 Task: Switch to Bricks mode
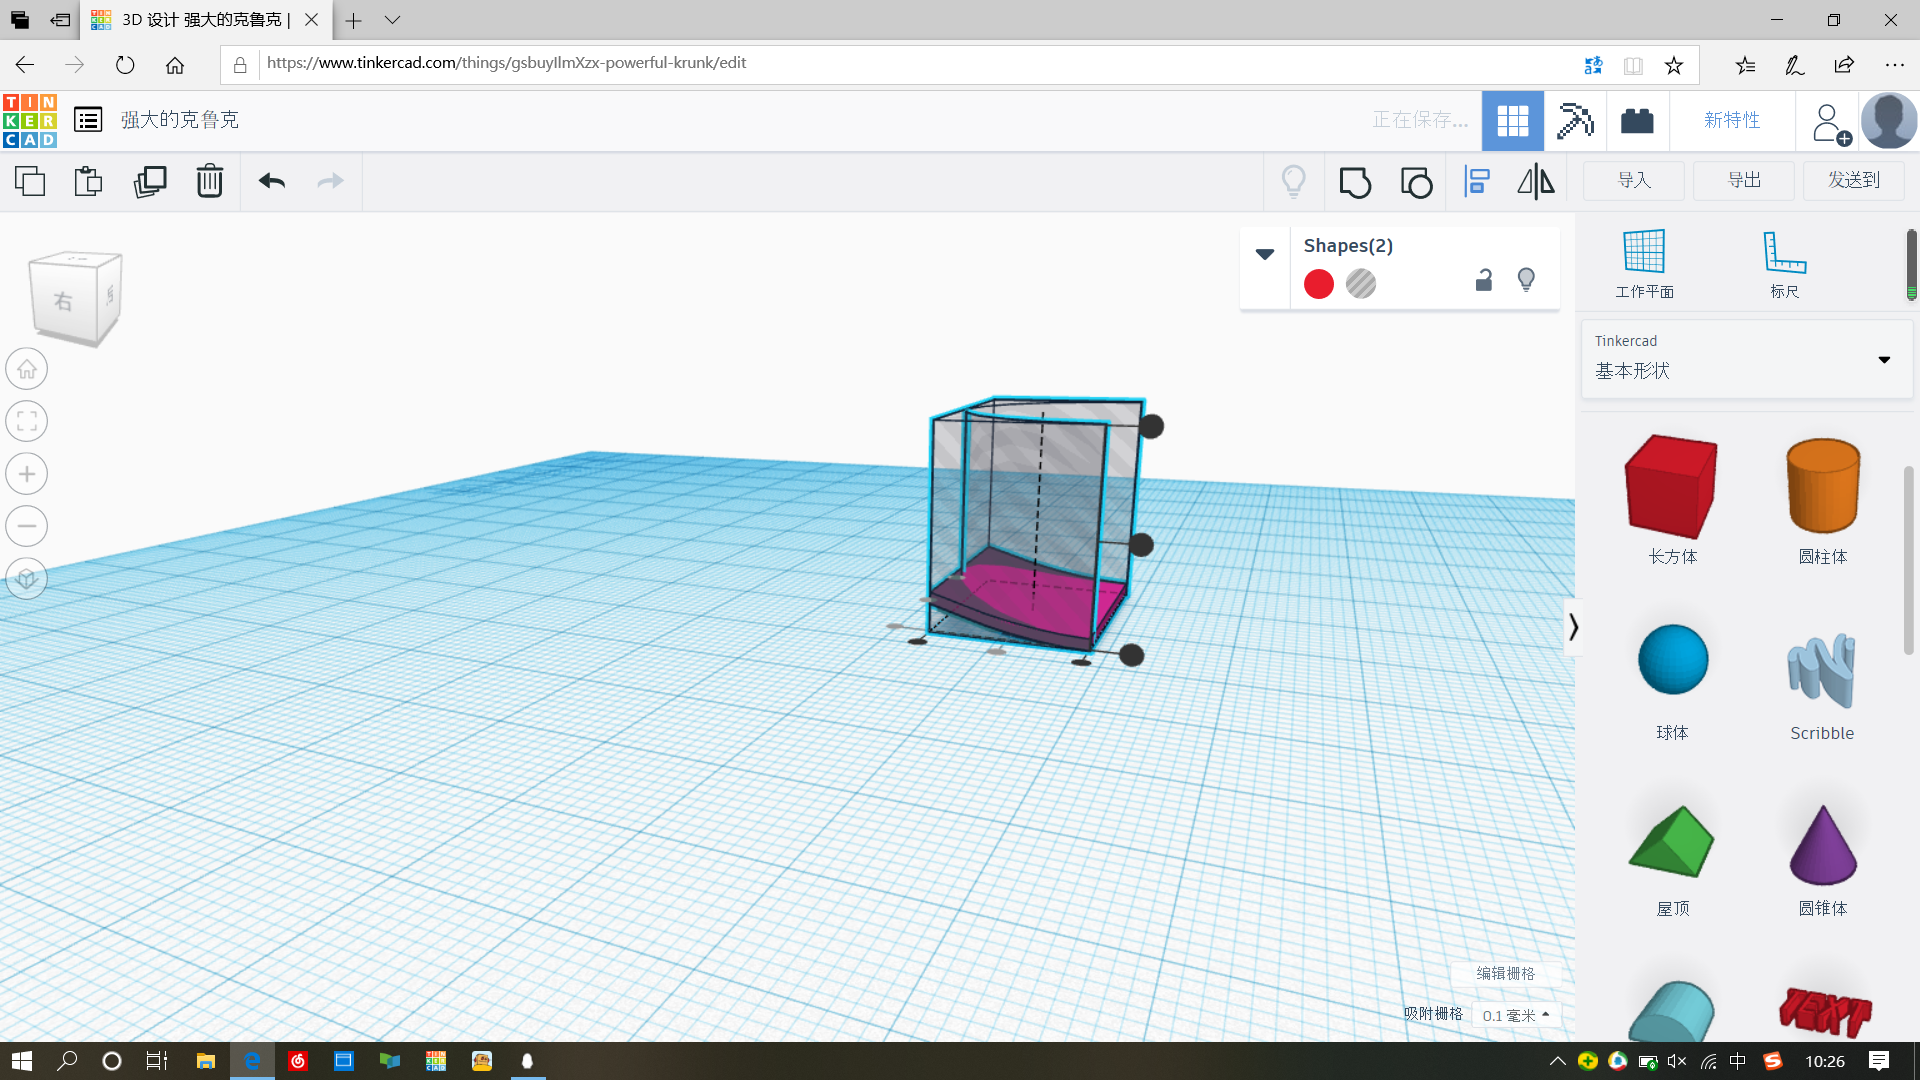(x=1637, y=121)
